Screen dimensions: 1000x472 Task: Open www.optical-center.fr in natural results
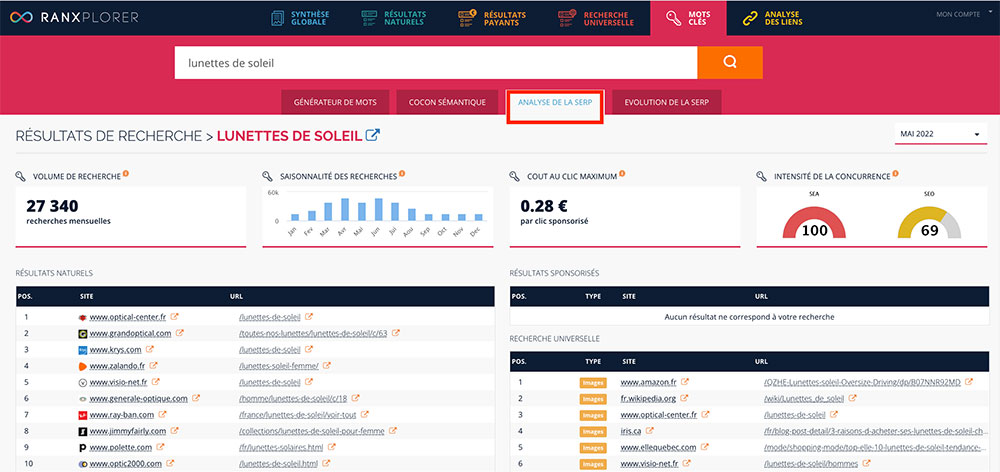click(128, 317)
